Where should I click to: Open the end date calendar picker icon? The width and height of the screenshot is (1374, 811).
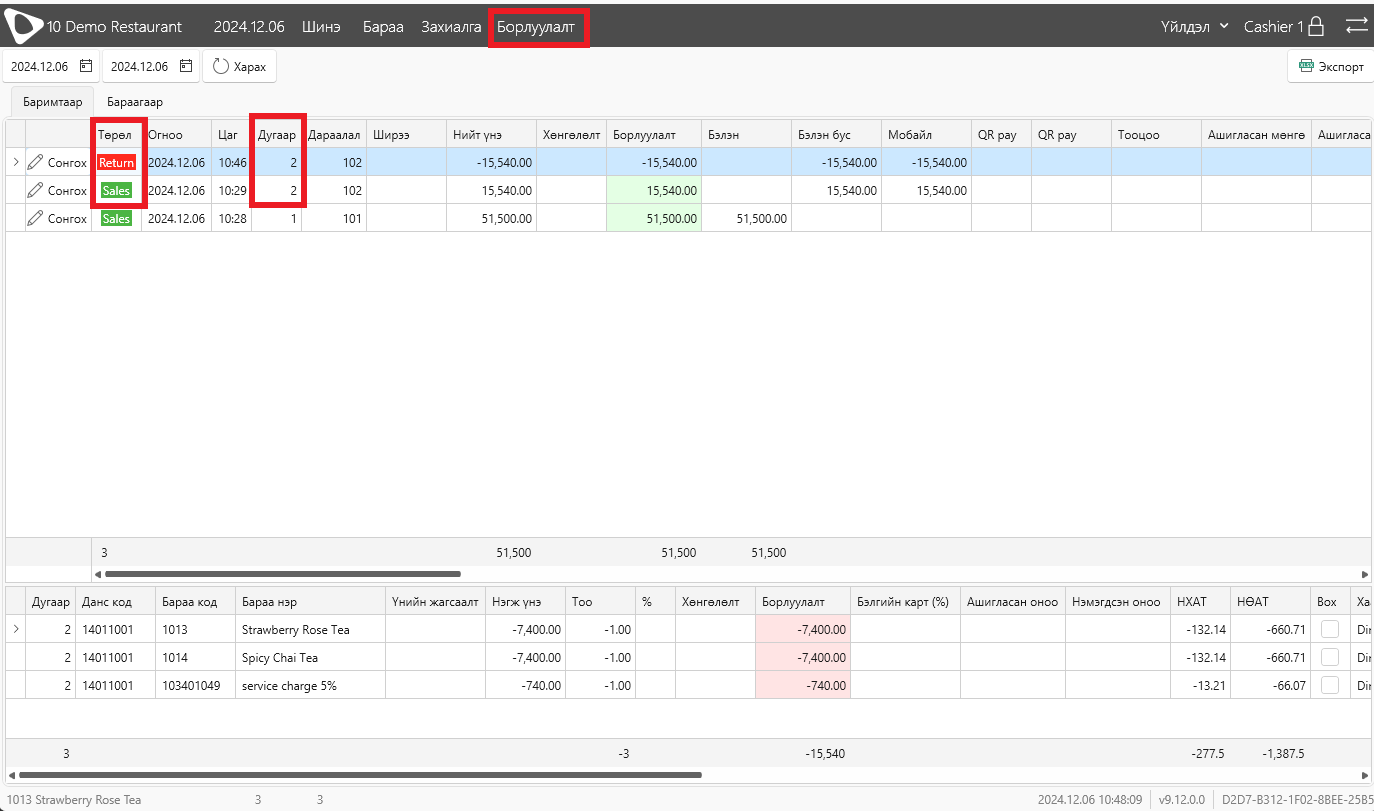pyautogui.click(x=186, y=66)
